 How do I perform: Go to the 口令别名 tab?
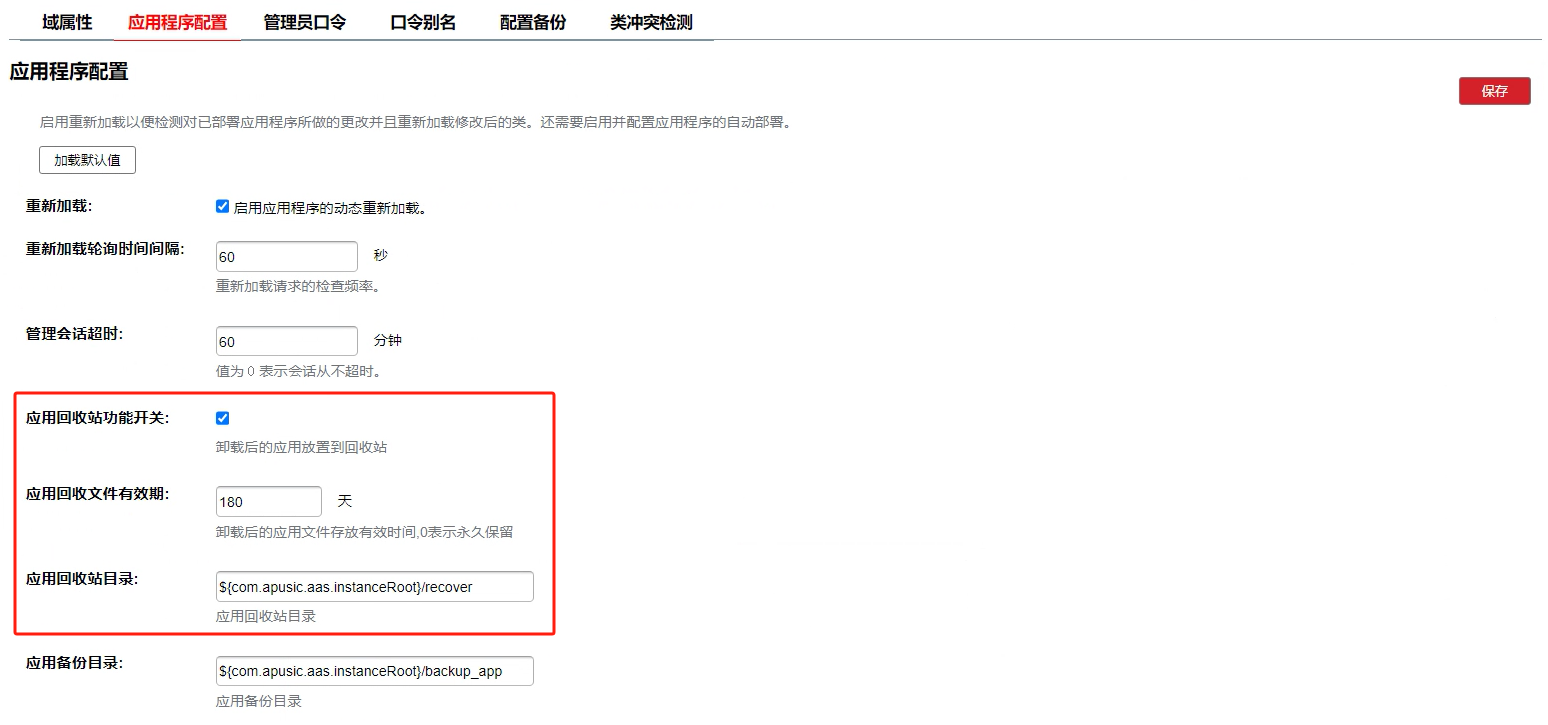point(423,22)
